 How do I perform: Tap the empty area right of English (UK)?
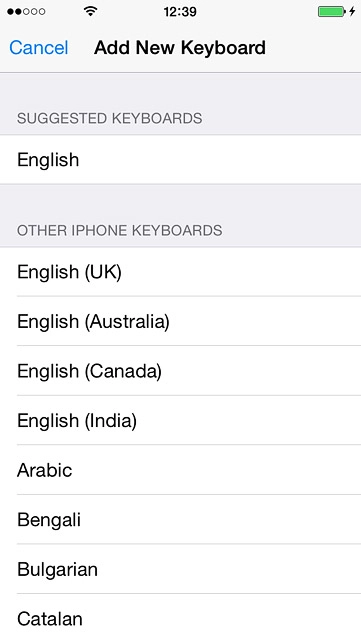pos(241,271)
